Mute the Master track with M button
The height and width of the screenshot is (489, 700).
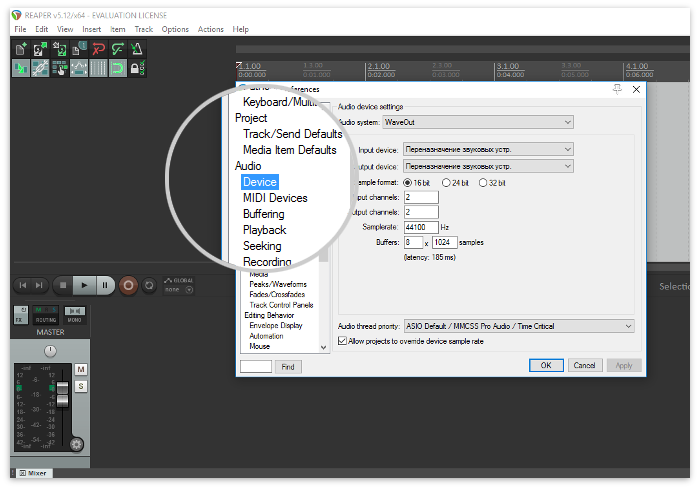[81, 369]
